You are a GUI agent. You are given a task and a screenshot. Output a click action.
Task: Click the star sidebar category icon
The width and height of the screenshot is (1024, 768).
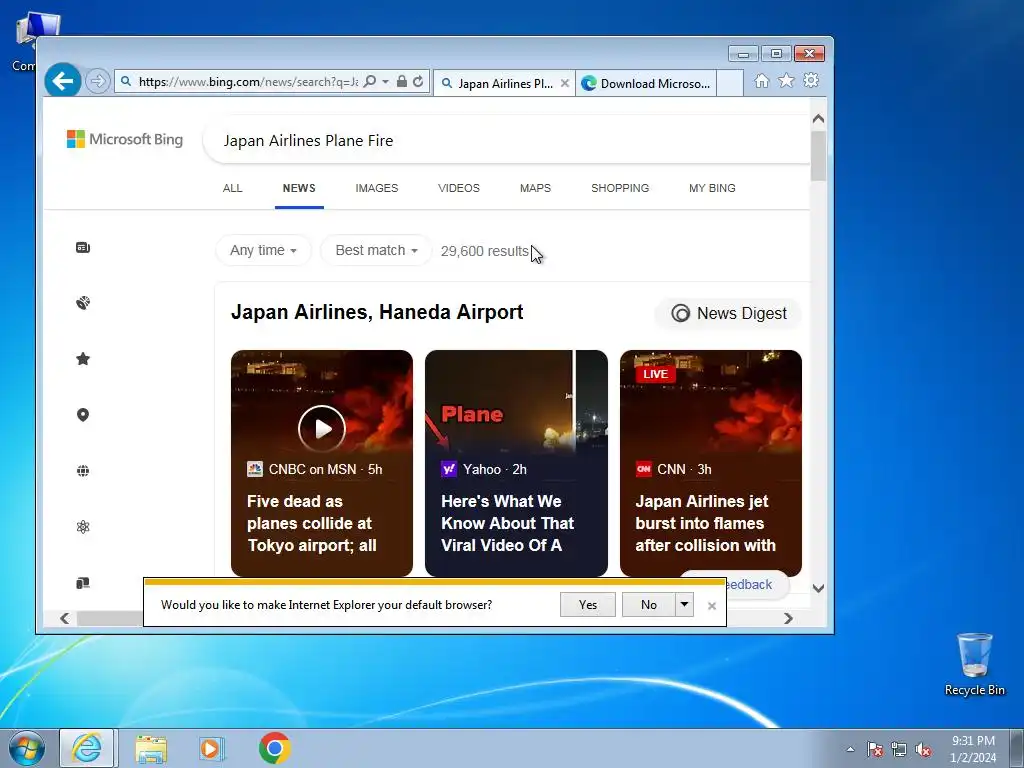[x=83, y=359]
